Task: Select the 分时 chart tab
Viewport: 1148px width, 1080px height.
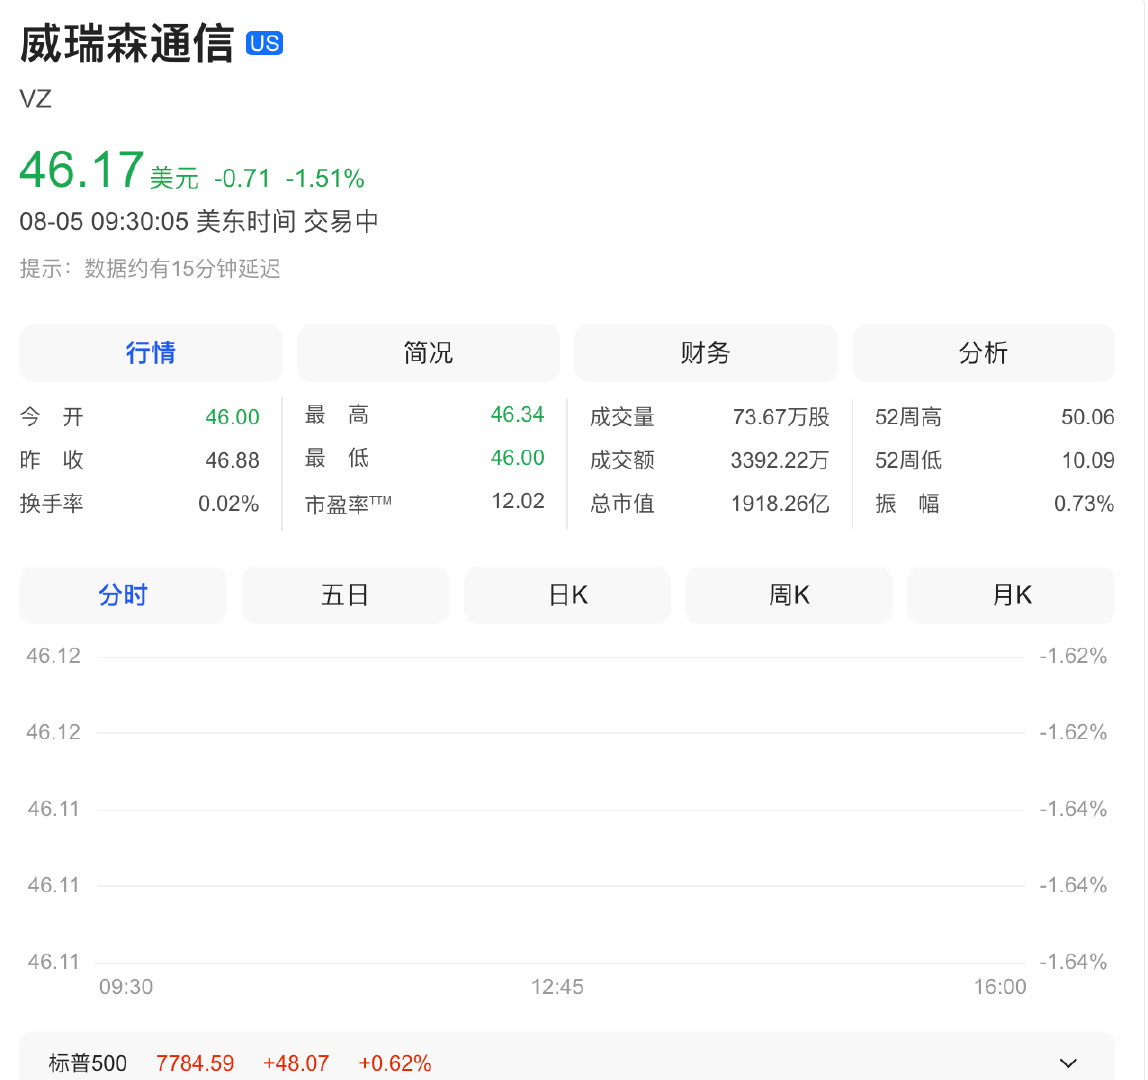Action: (x=123, y=595)
